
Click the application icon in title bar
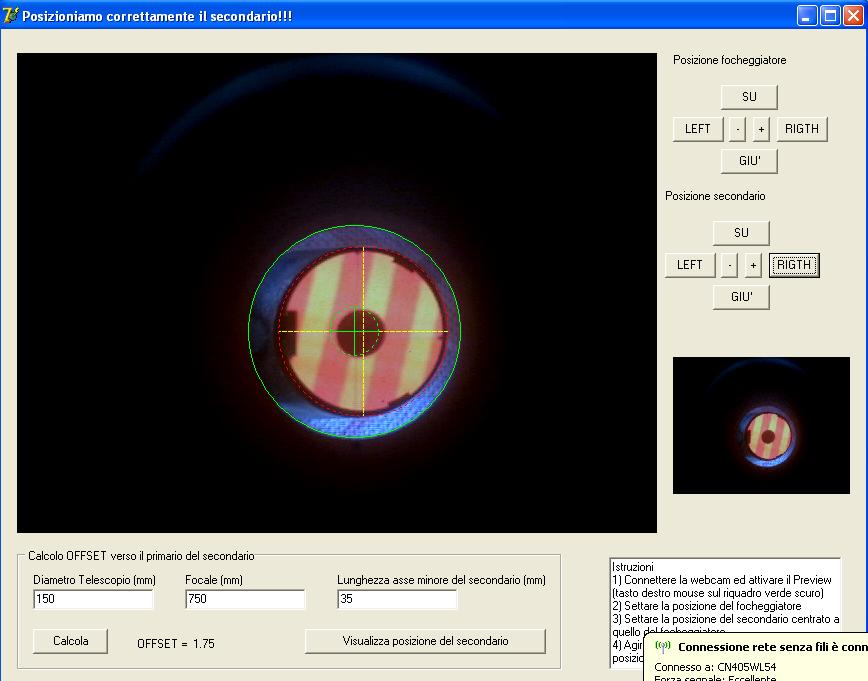coord(11,15)
